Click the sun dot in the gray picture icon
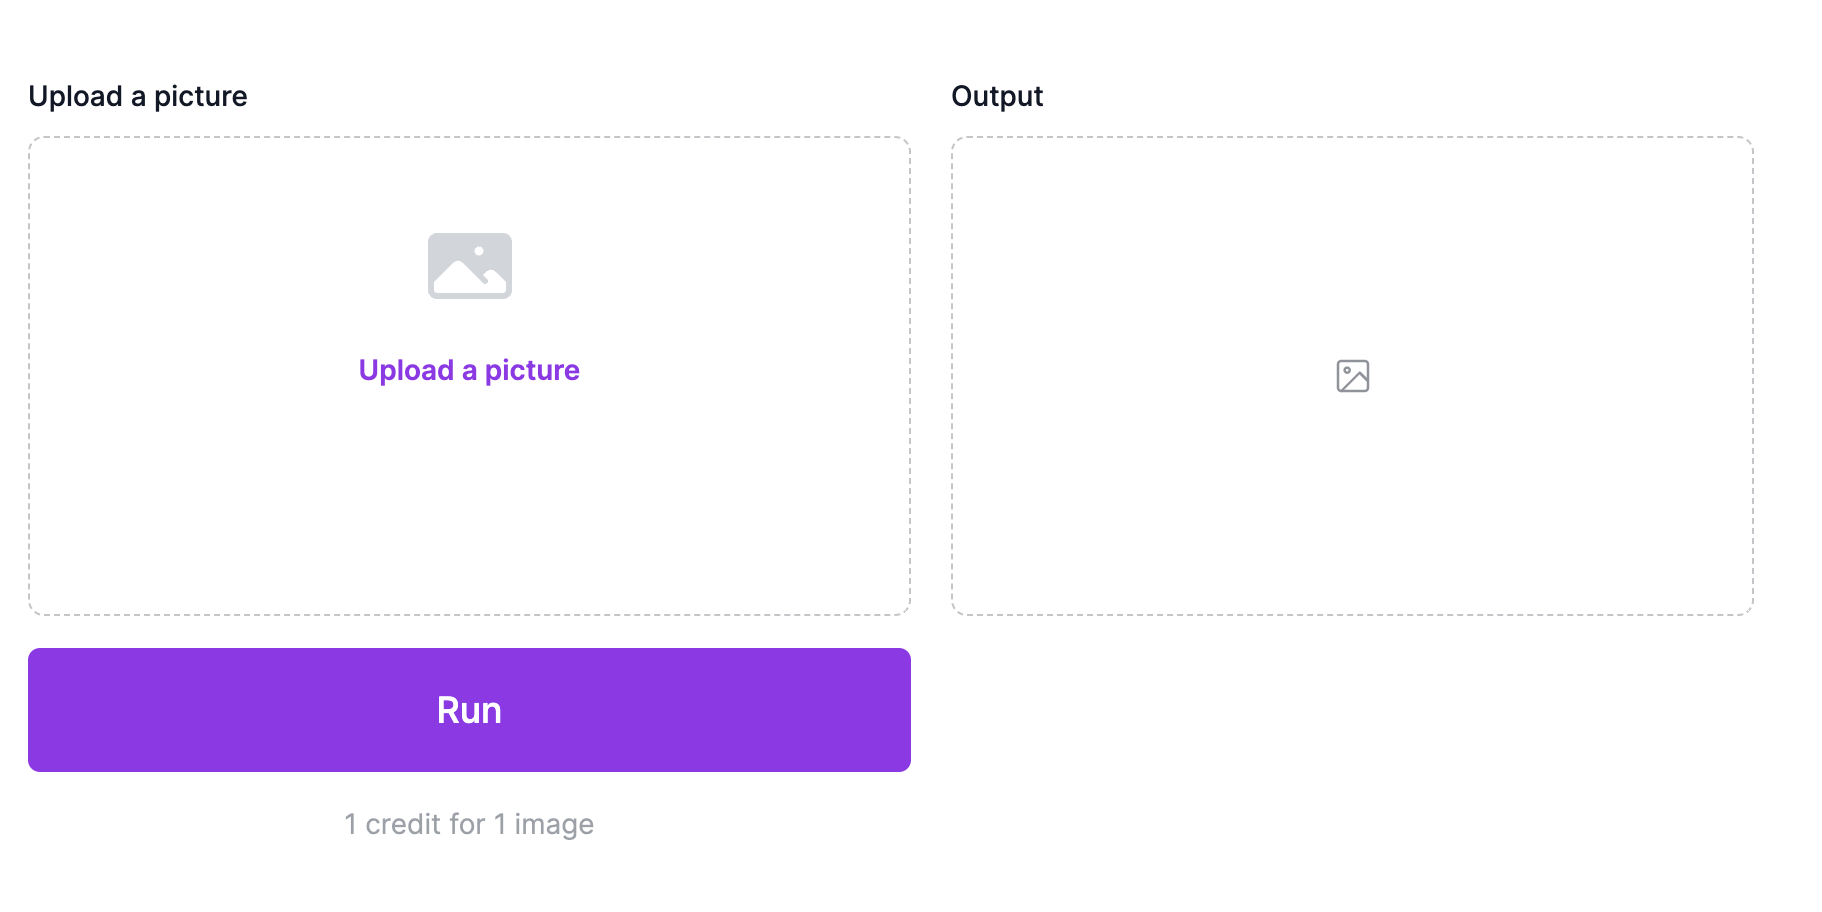Viewport: 1822px width, 912px height. 479,251
